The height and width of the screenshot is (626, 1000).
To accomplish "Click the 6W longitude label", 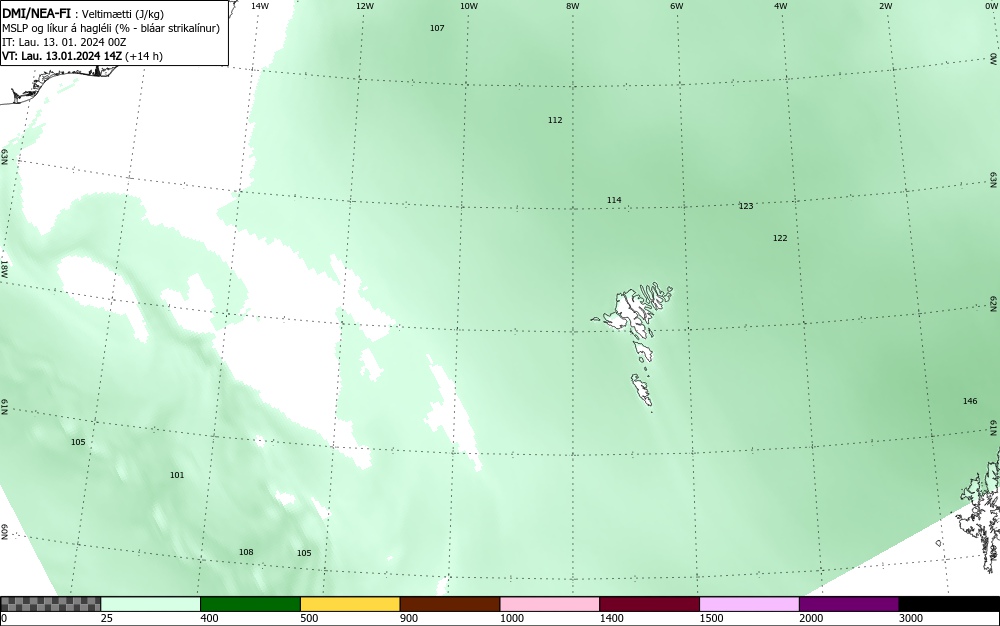I will coord(677,6).
